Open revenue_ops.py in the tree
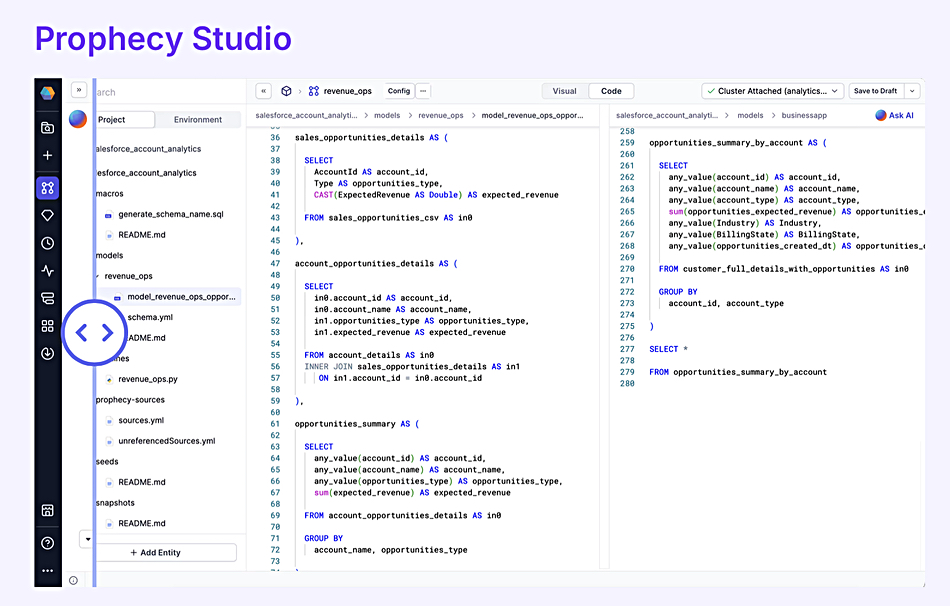Image resolution: width=950 pixels, height=606 pixels. pyautogui.click(x=148, y=379)
